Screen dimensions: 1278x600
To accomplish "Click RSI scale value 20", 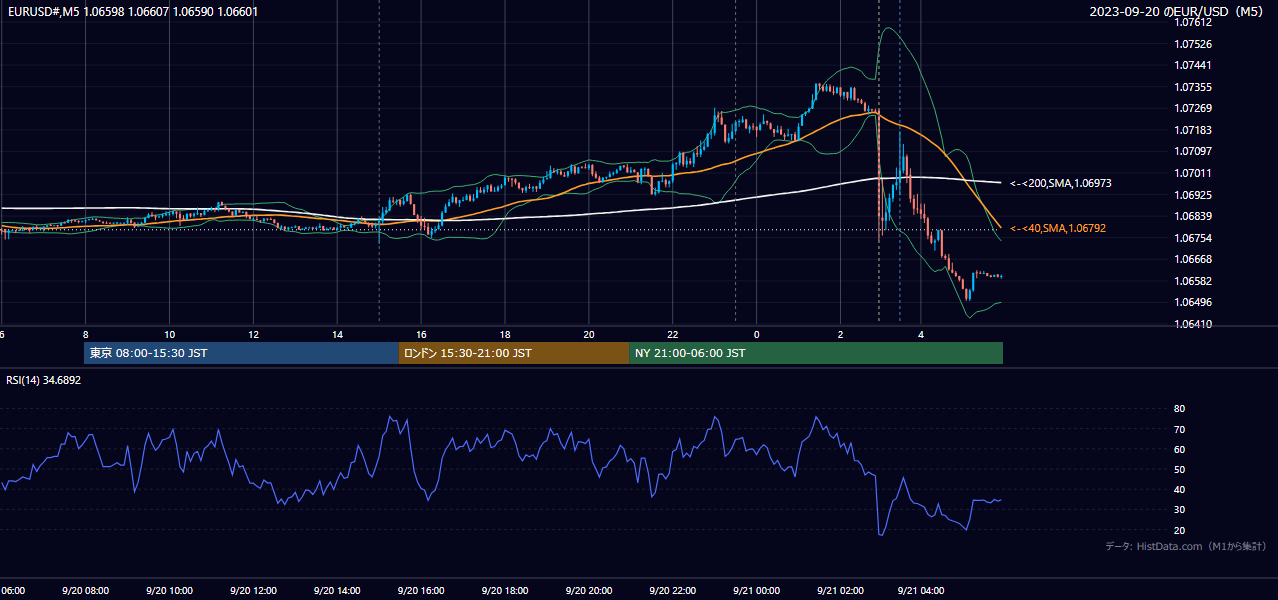I will point(1179,530).
